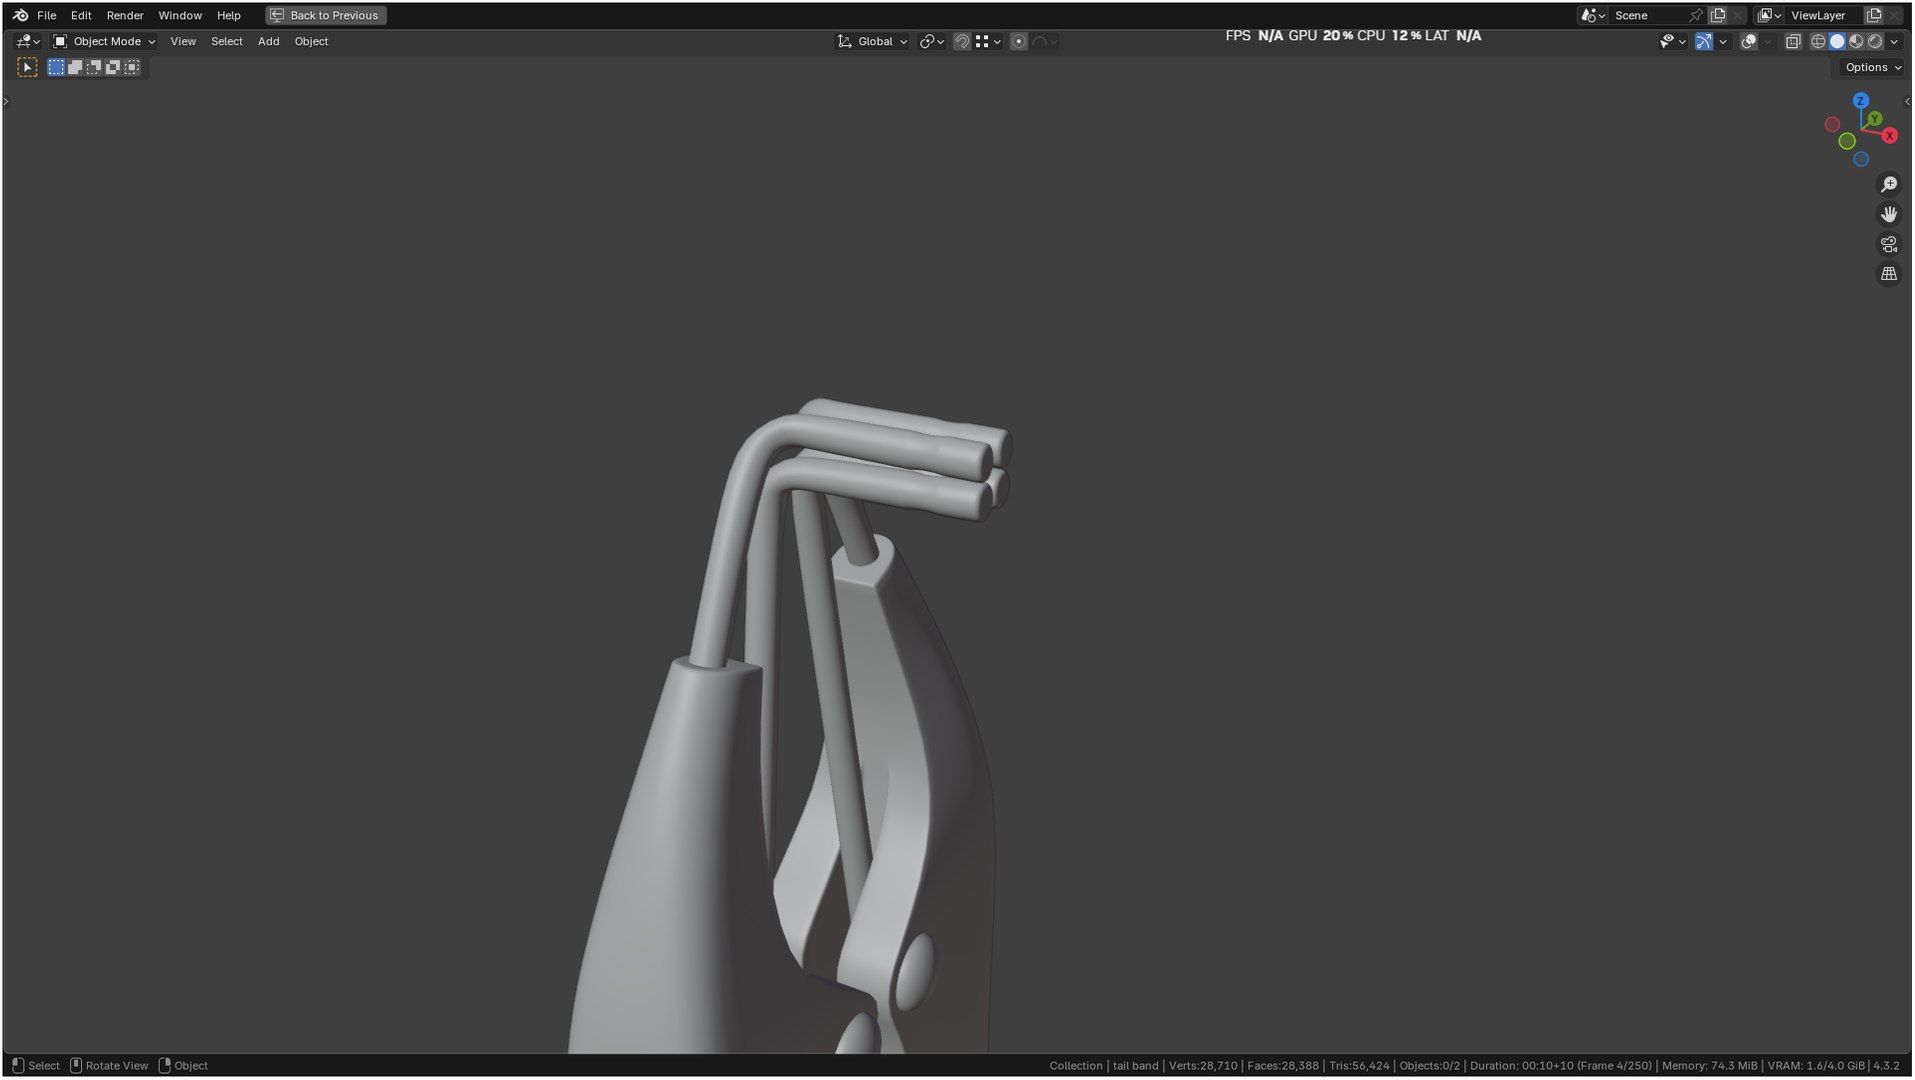Switch to rendered viewport shading

(x=1875, y=42)
